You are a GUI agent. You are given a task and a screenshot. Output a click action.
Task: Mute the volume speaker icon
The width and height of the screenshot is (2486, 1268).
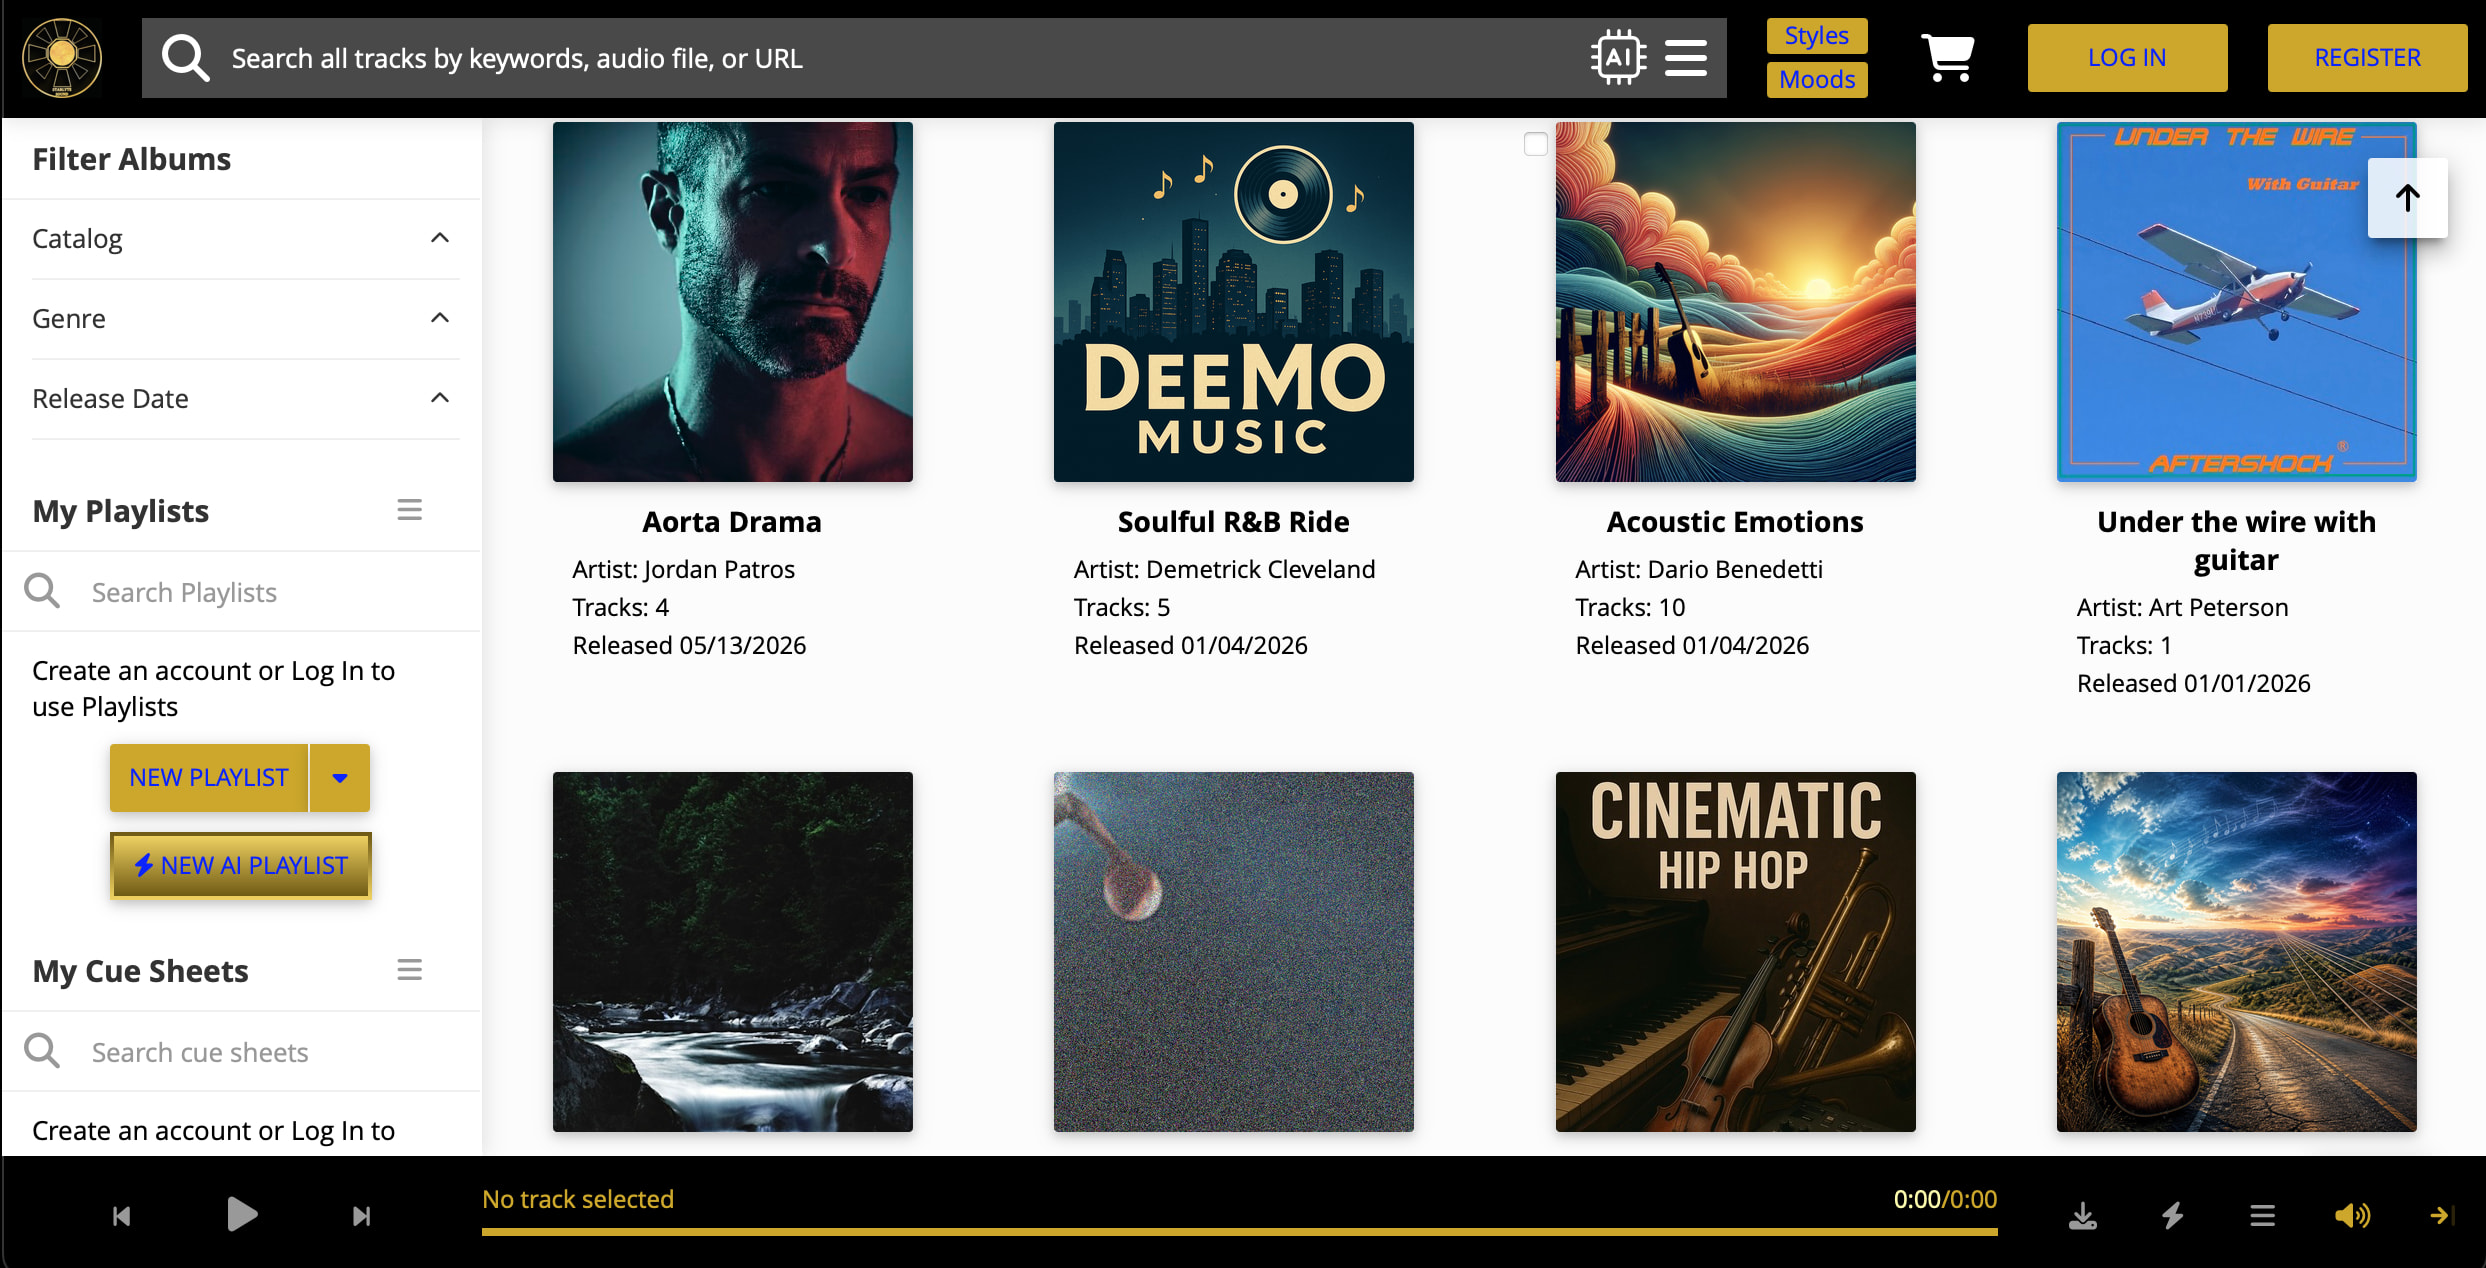[2352, 1216]
